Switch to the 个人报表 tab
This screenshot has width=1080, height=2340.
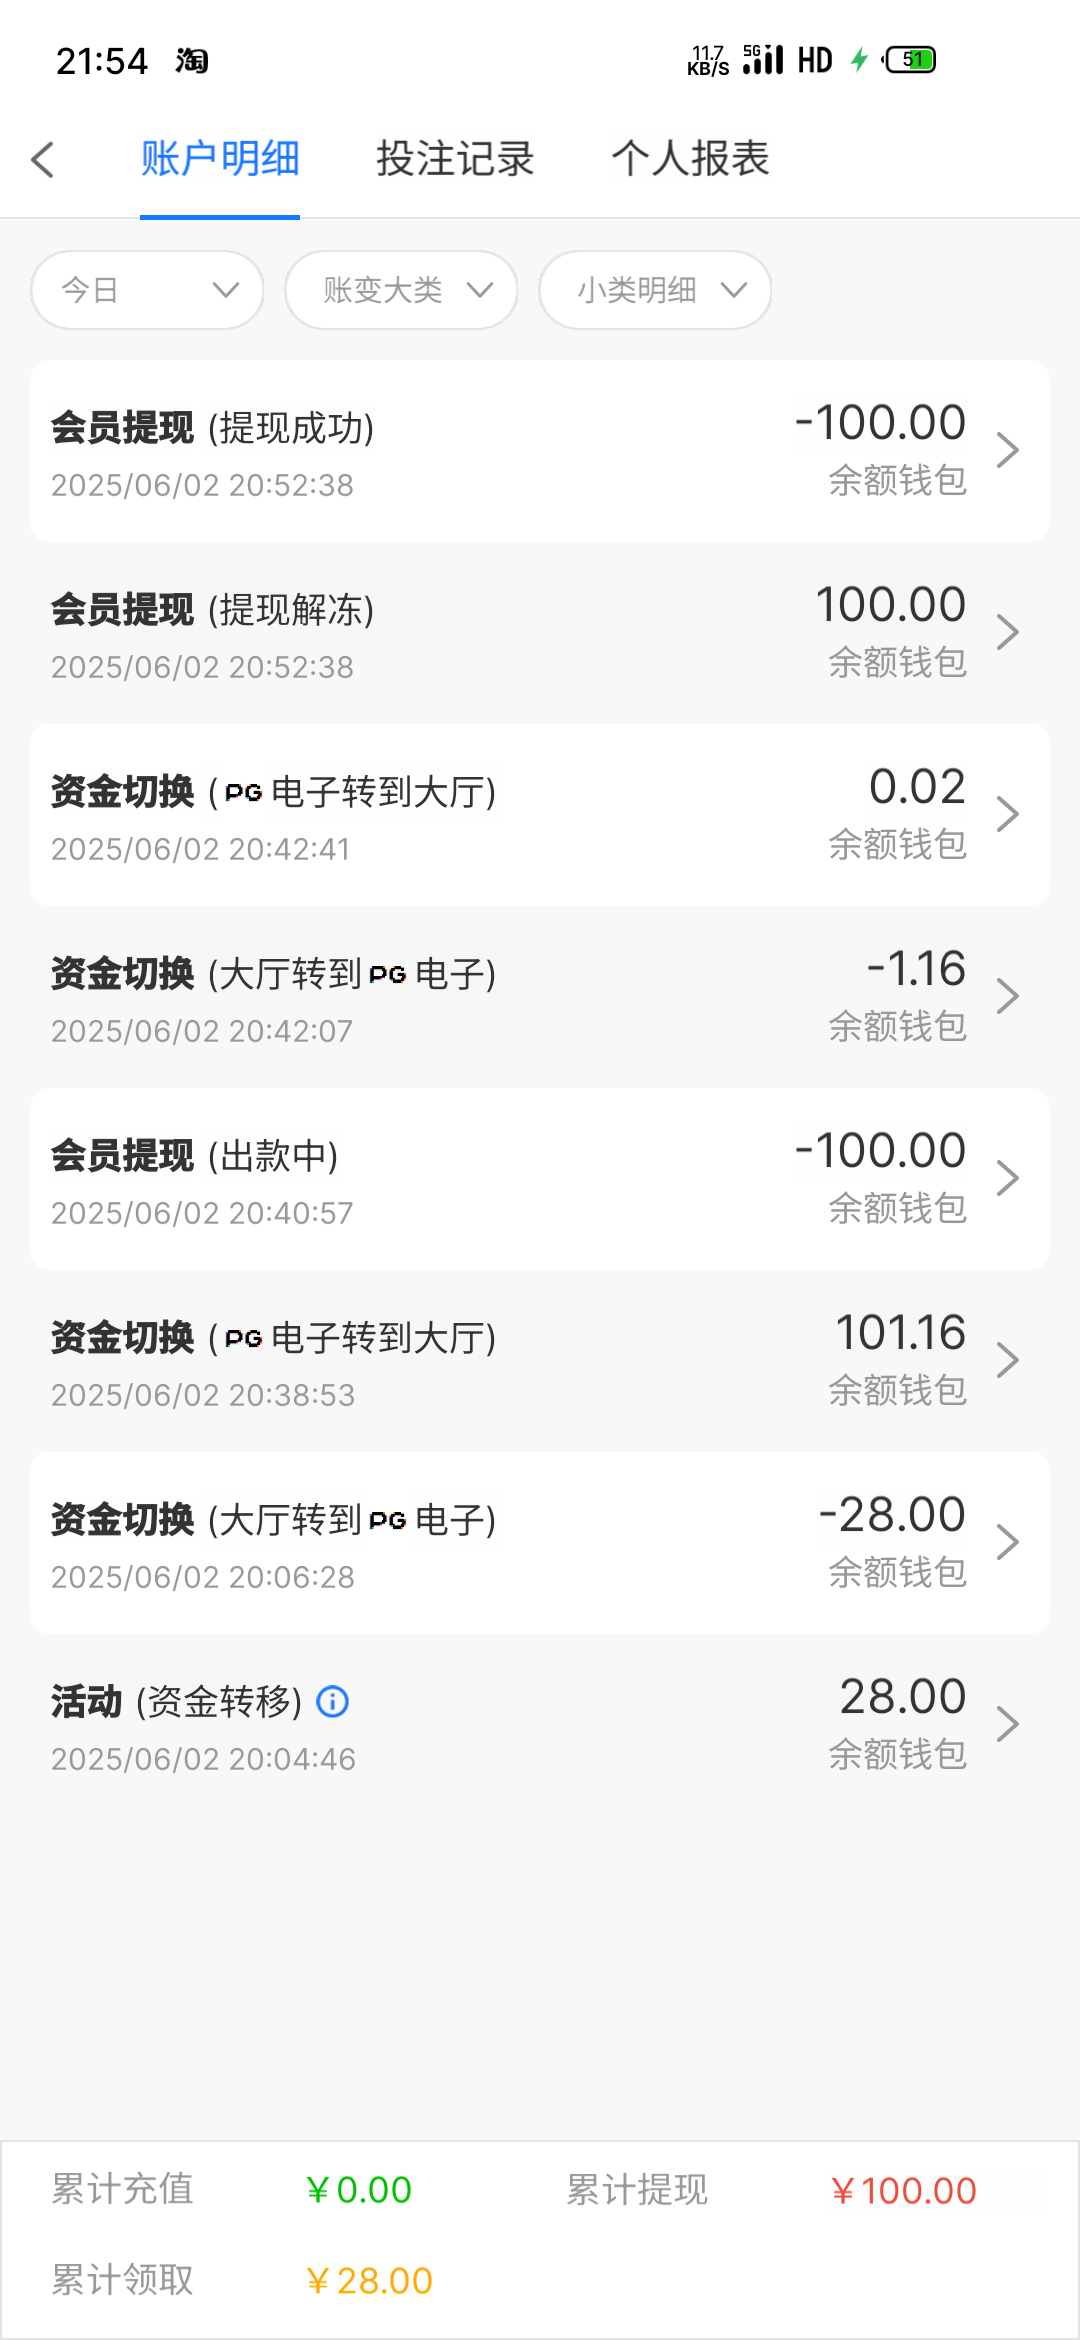coord(690,159)
